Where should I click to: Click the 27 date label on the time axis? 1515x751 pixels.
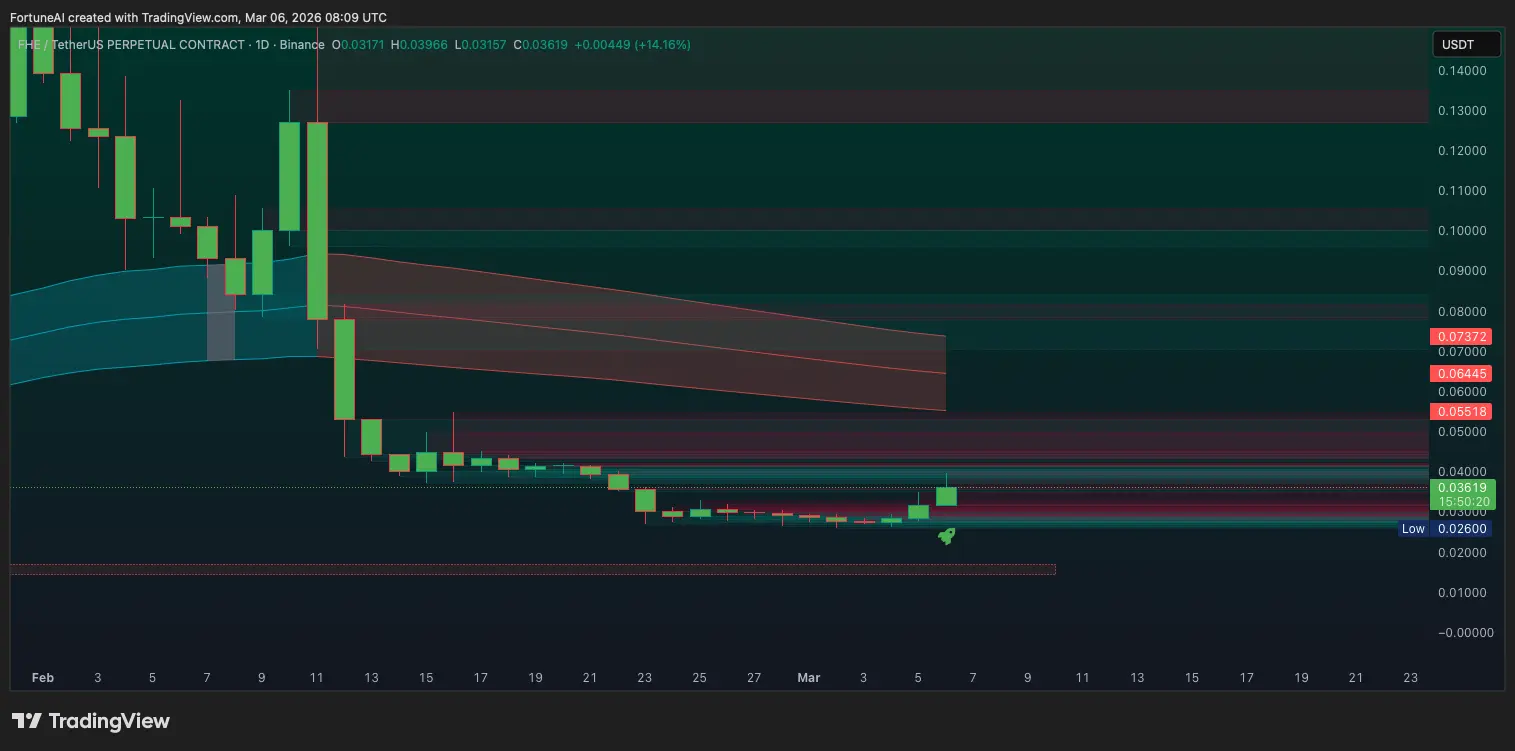point(754,677)
